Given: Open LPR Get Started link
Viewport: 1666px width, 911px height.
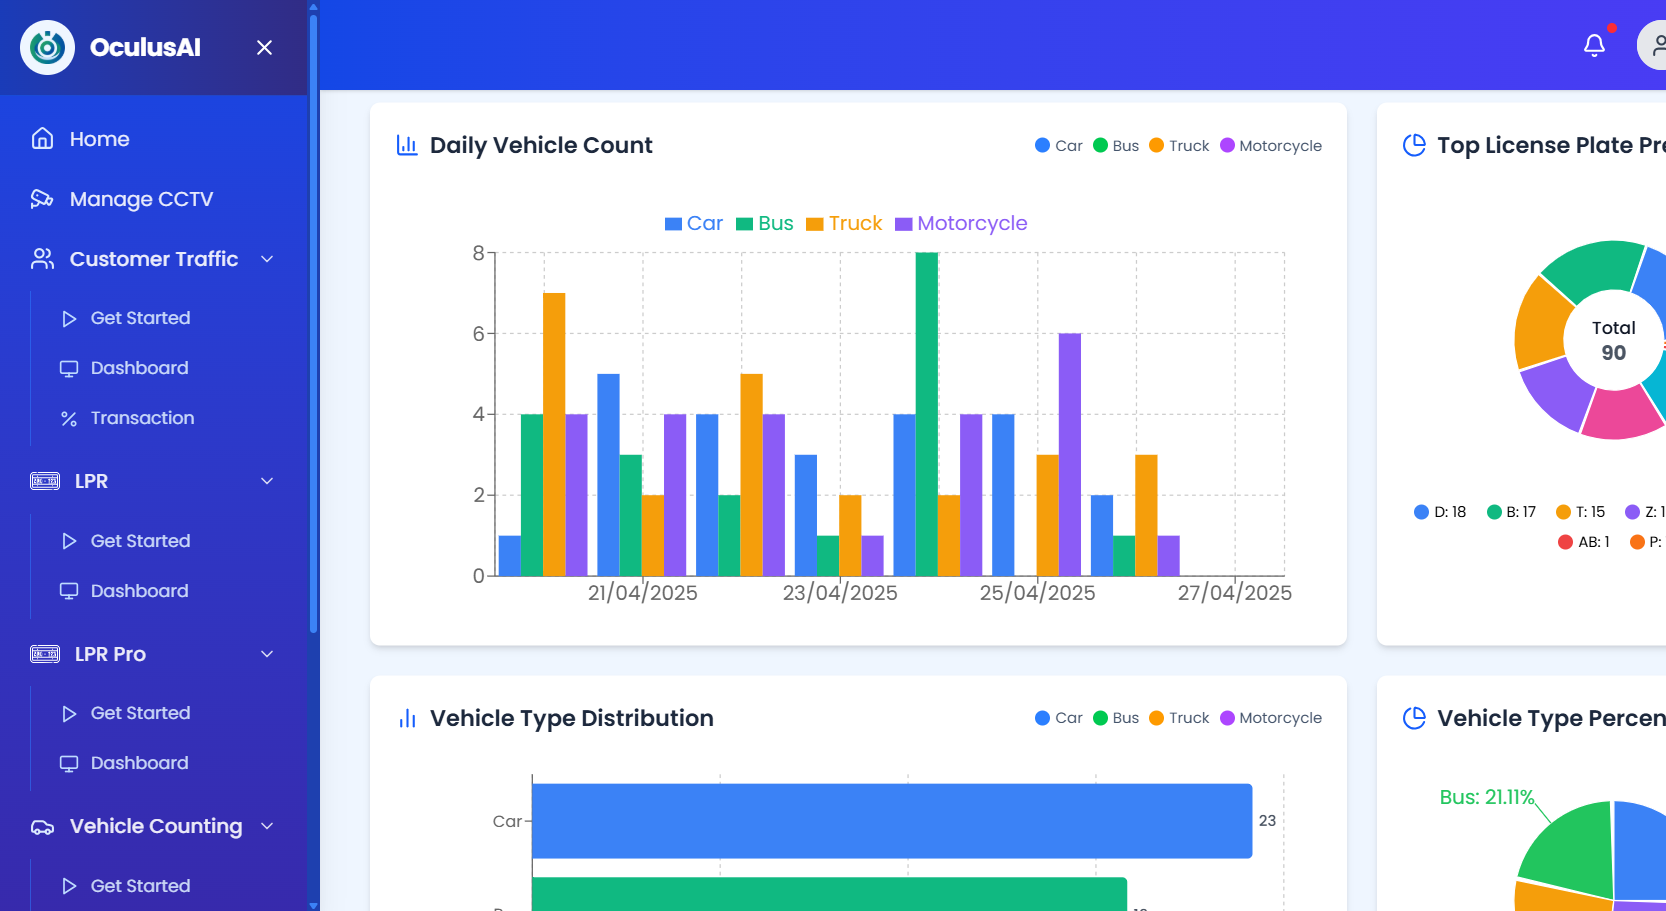Looking at the screenshot, I should (x=140, y=541).
